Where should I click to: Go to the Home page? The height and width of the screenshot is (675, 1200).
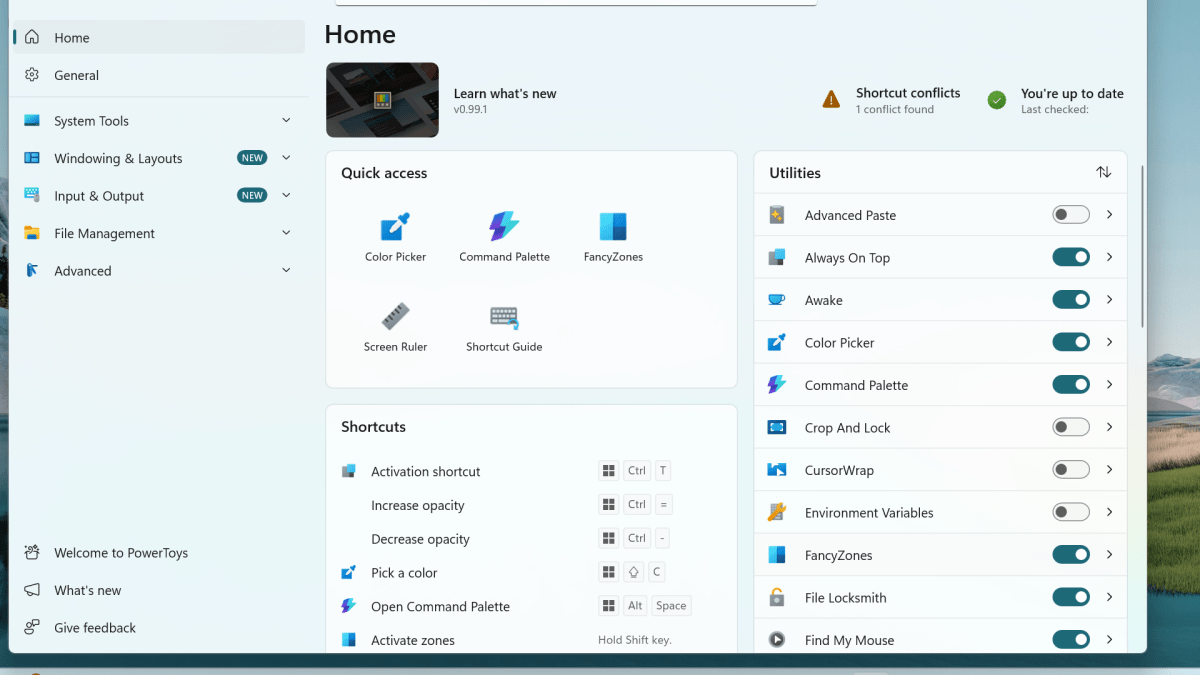160,38
